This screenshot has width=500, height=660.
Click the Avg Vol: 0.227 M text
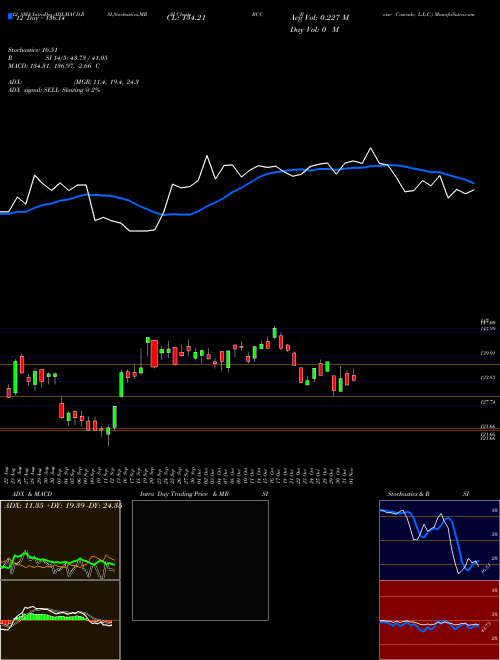point(319,18)
